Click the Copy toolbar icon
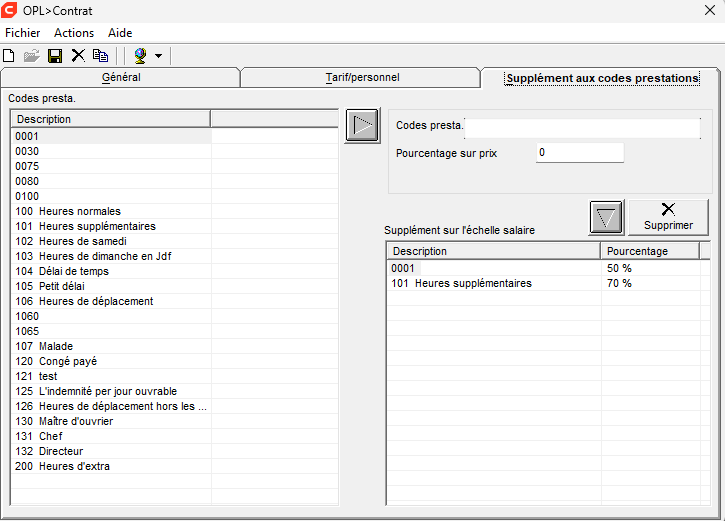725x521 pixels. point(100,56)
